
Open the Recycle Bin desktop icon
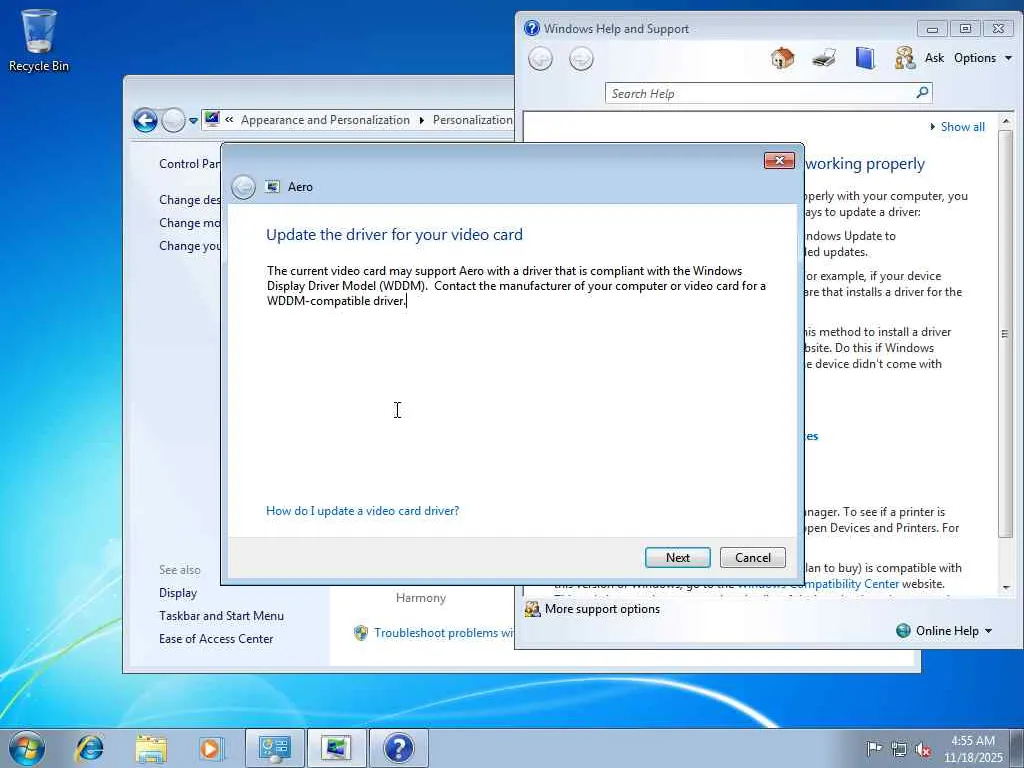(x=39, y=39)
